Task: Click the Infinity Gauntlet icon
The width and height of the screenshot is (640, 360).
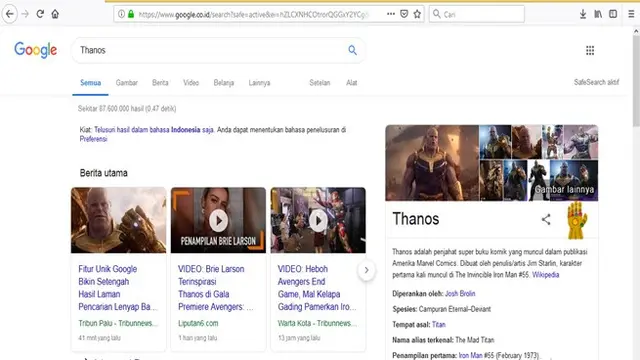Action: [577, 220]
